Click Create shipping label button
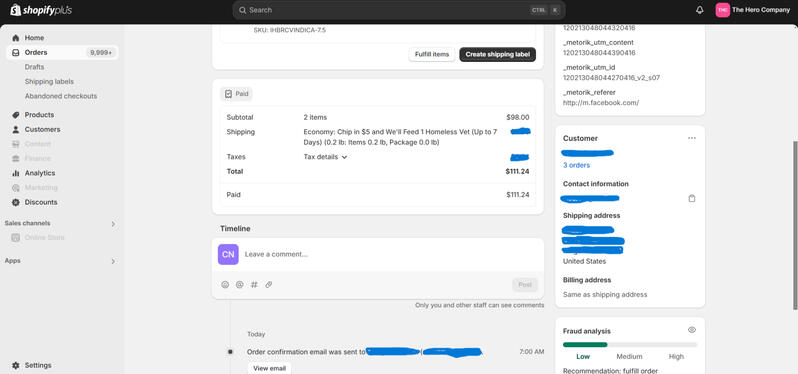 (x=497, y=54)
